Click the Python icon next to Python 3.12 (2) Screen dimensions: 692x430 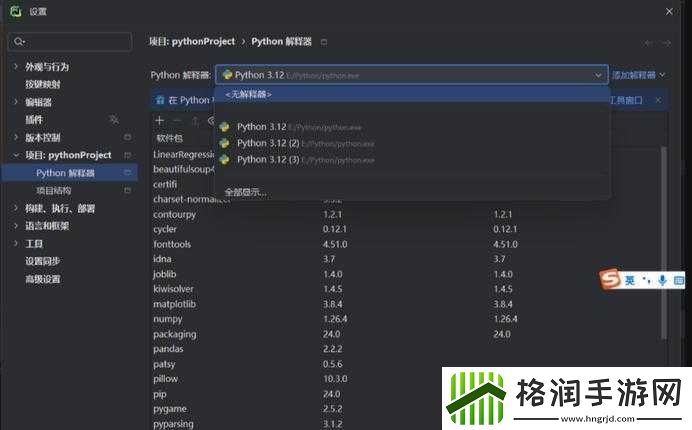point(225,143)
